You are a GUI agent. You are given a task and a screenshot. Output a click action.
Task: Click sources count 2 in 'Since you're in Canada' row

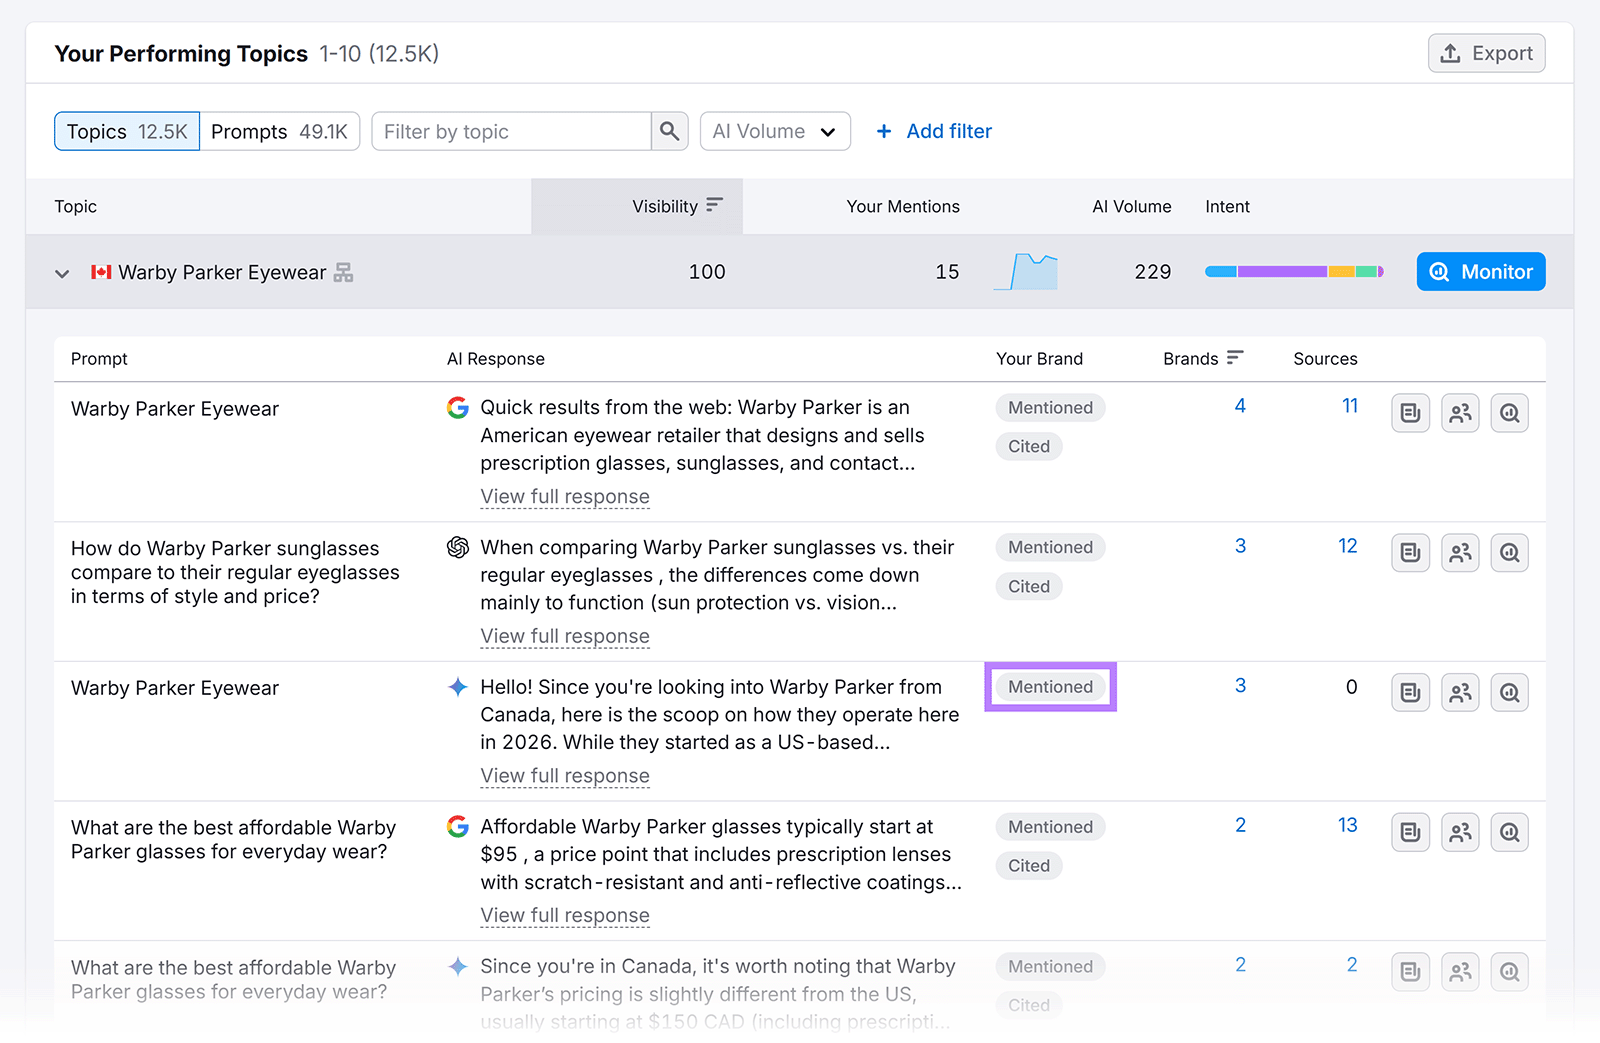1352,965
